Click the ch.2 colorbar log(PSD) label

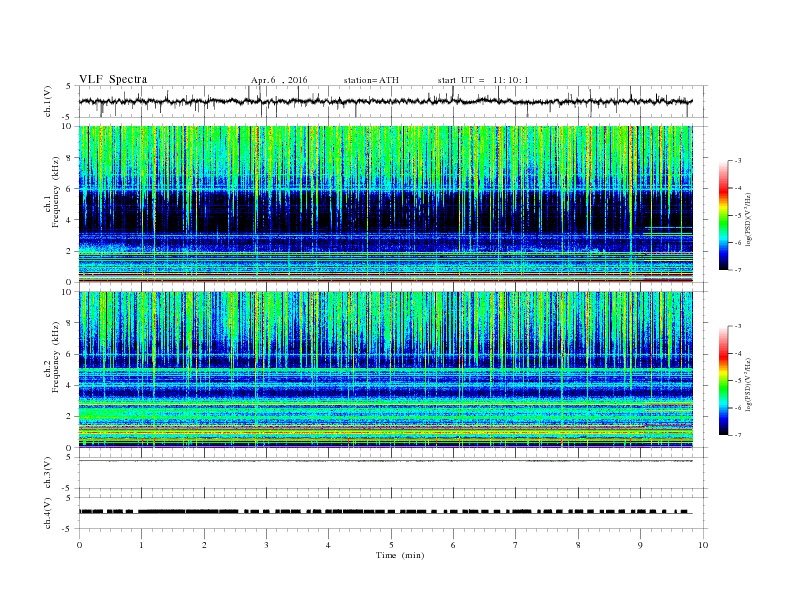(749, 384)
